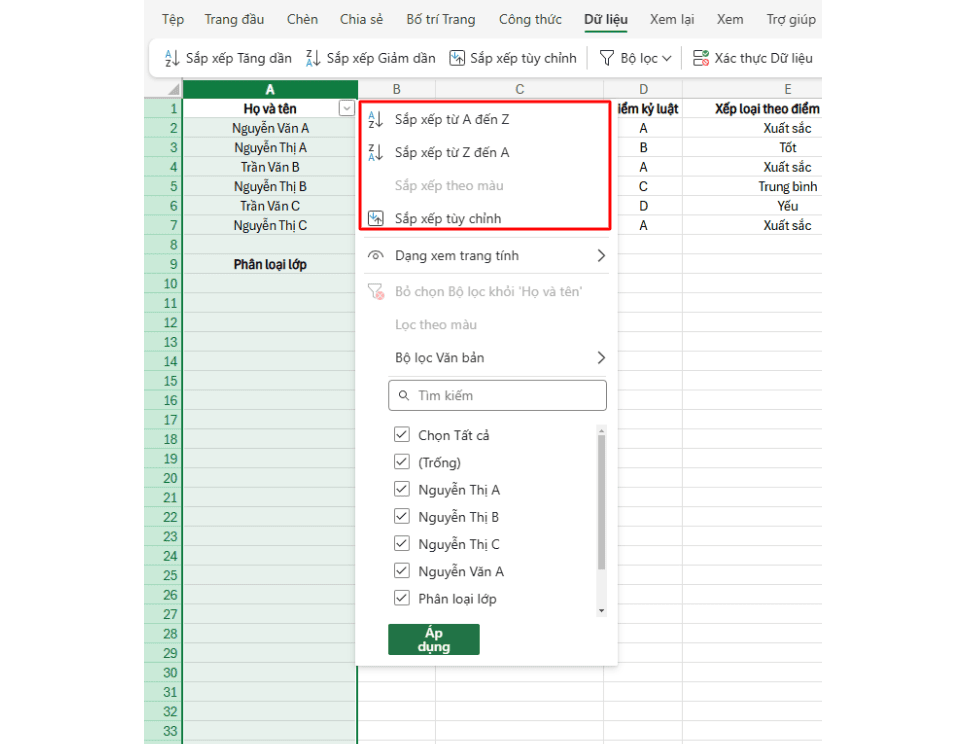Click Sắp xếp tùy chỉnh toolbar icon
Viewport: 954px width, 756px height.
(456, 58)
